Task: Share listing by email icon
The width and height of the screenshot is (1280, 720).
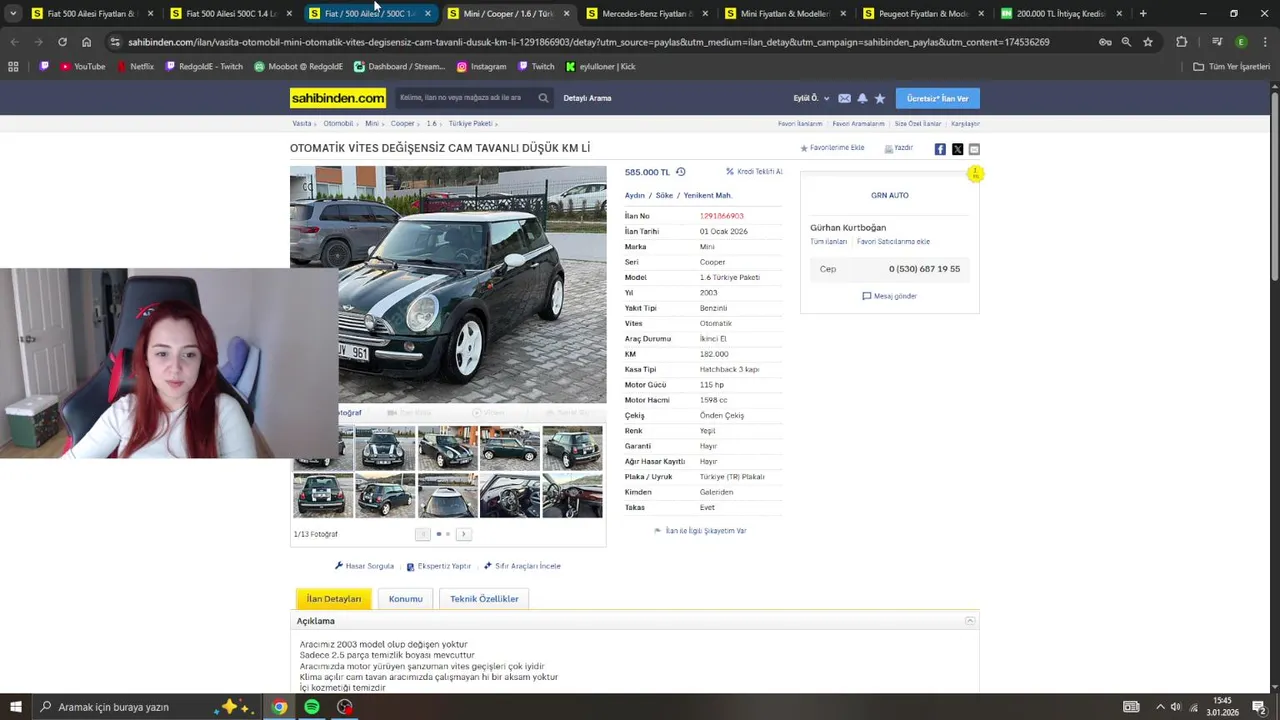Action: 974,149
